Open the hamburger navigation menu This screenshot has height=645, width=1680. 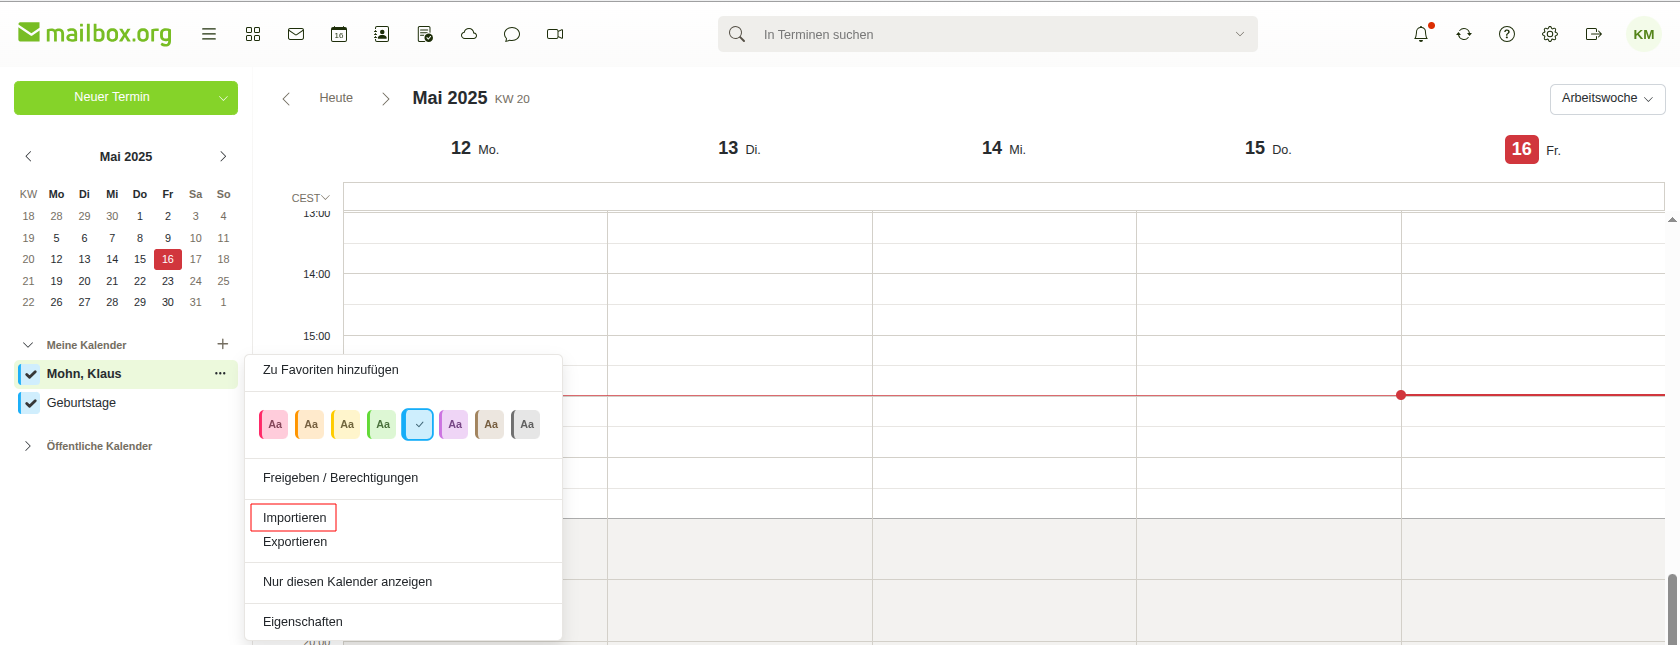[209, 34]
